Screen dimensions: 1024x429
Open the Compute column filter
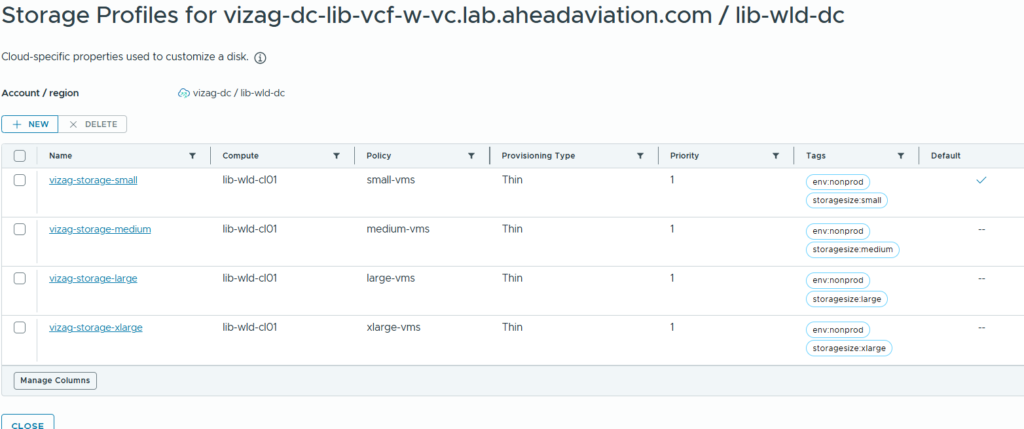click(x=336, y=156)
